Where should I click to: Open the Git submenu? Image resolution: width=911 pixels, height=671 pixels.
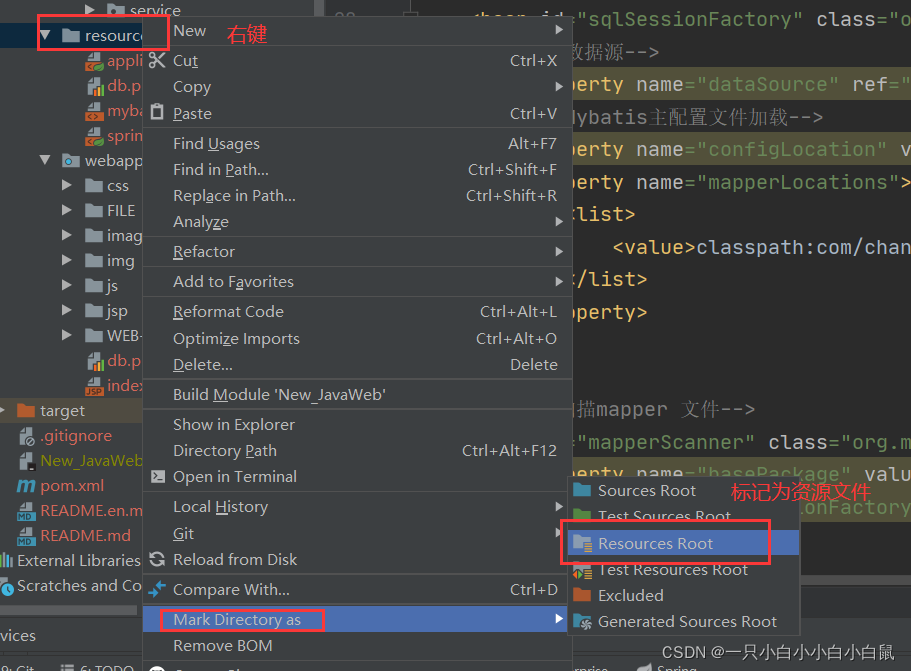click(357, 533)
